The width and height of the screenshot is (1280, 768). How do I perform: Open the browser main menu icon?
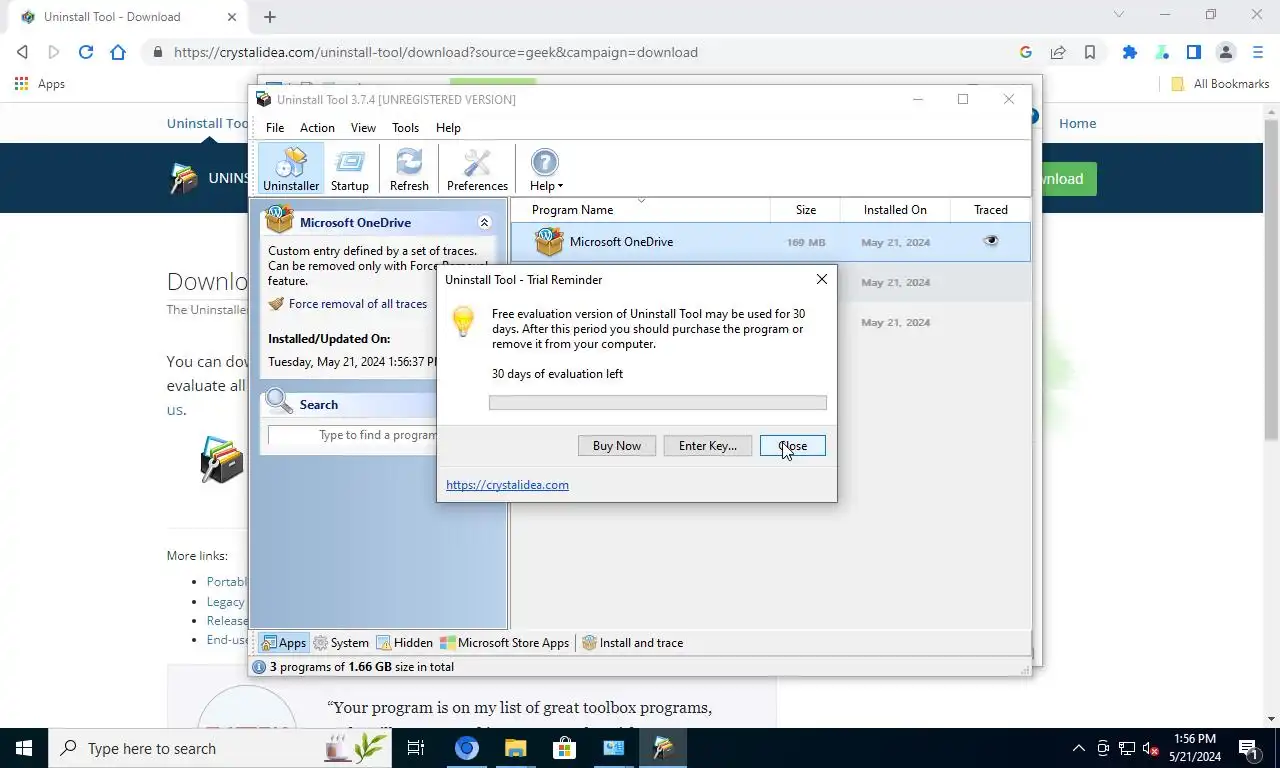pyautogui.click(x=1258, y=52)
